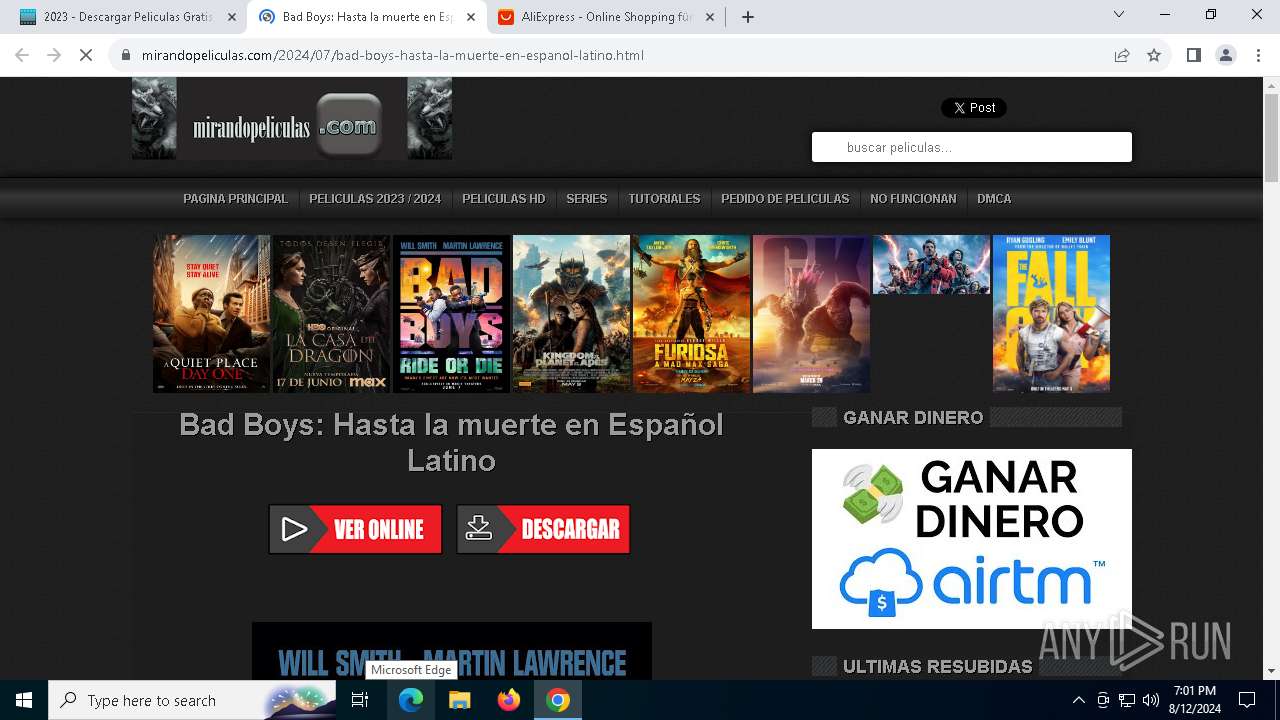Open TUTORIALES menu item
1280x720 pixels.
click(x=664, y=199)
